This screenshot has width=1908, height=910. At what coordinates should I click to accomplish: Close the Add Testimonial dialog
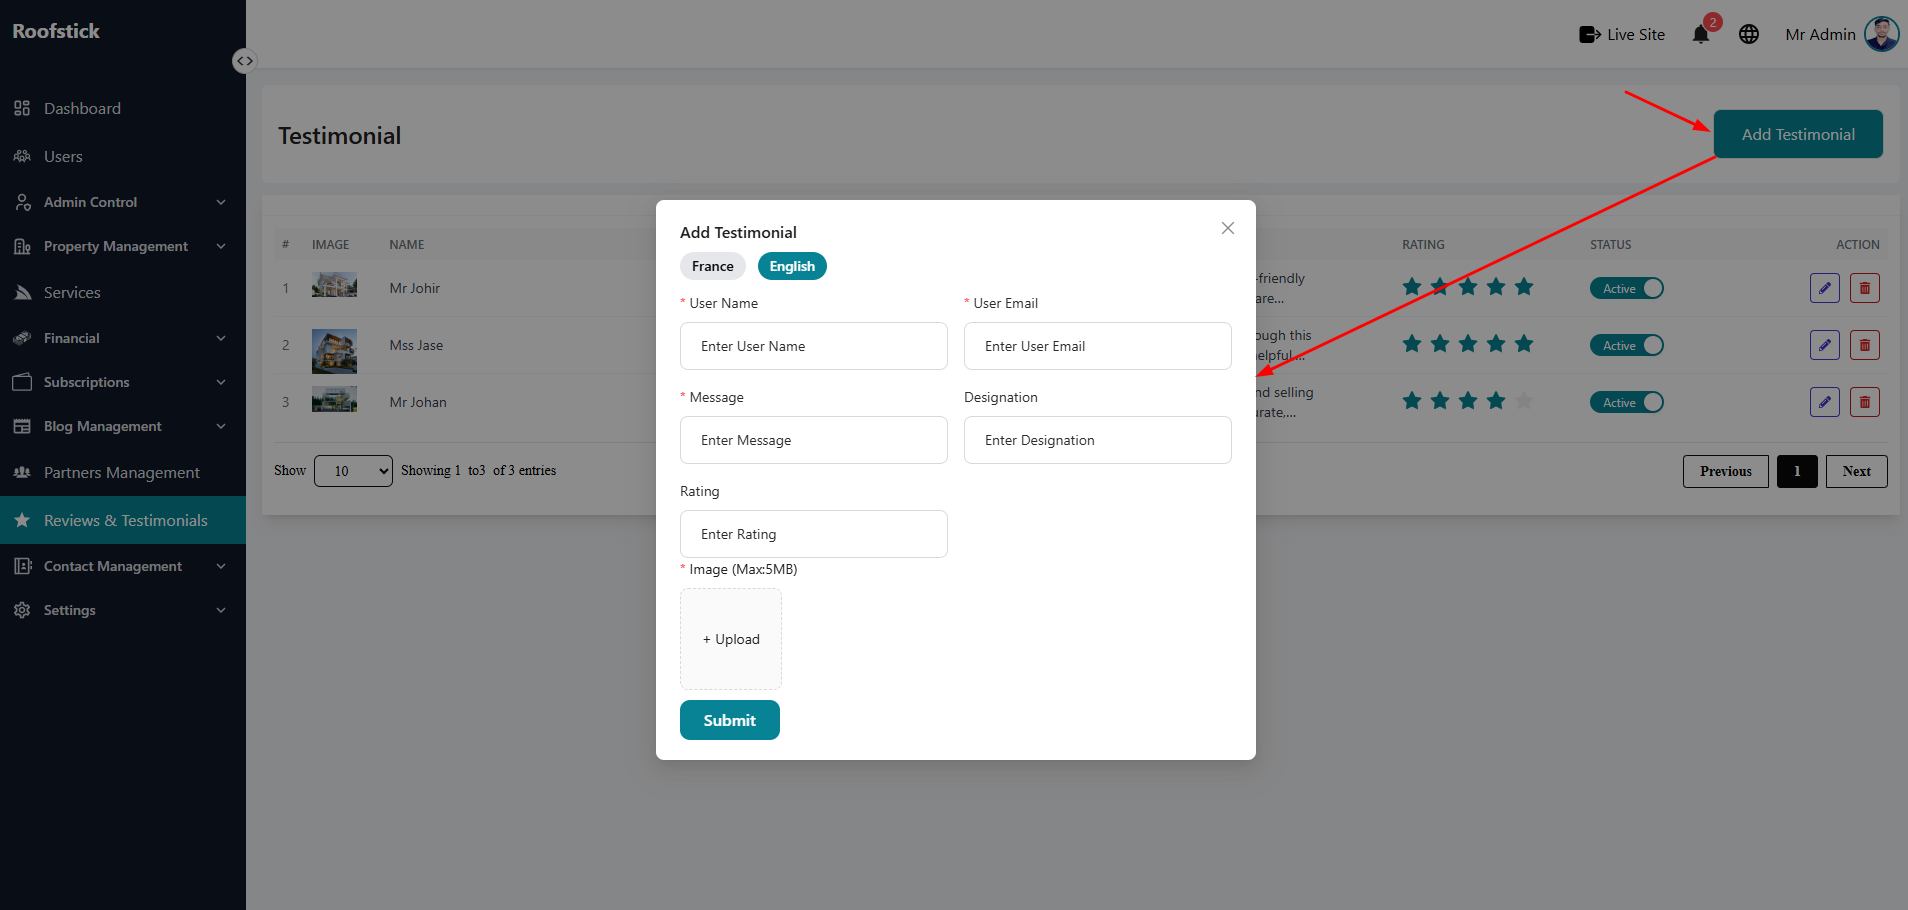click(x=1228, y=228)
